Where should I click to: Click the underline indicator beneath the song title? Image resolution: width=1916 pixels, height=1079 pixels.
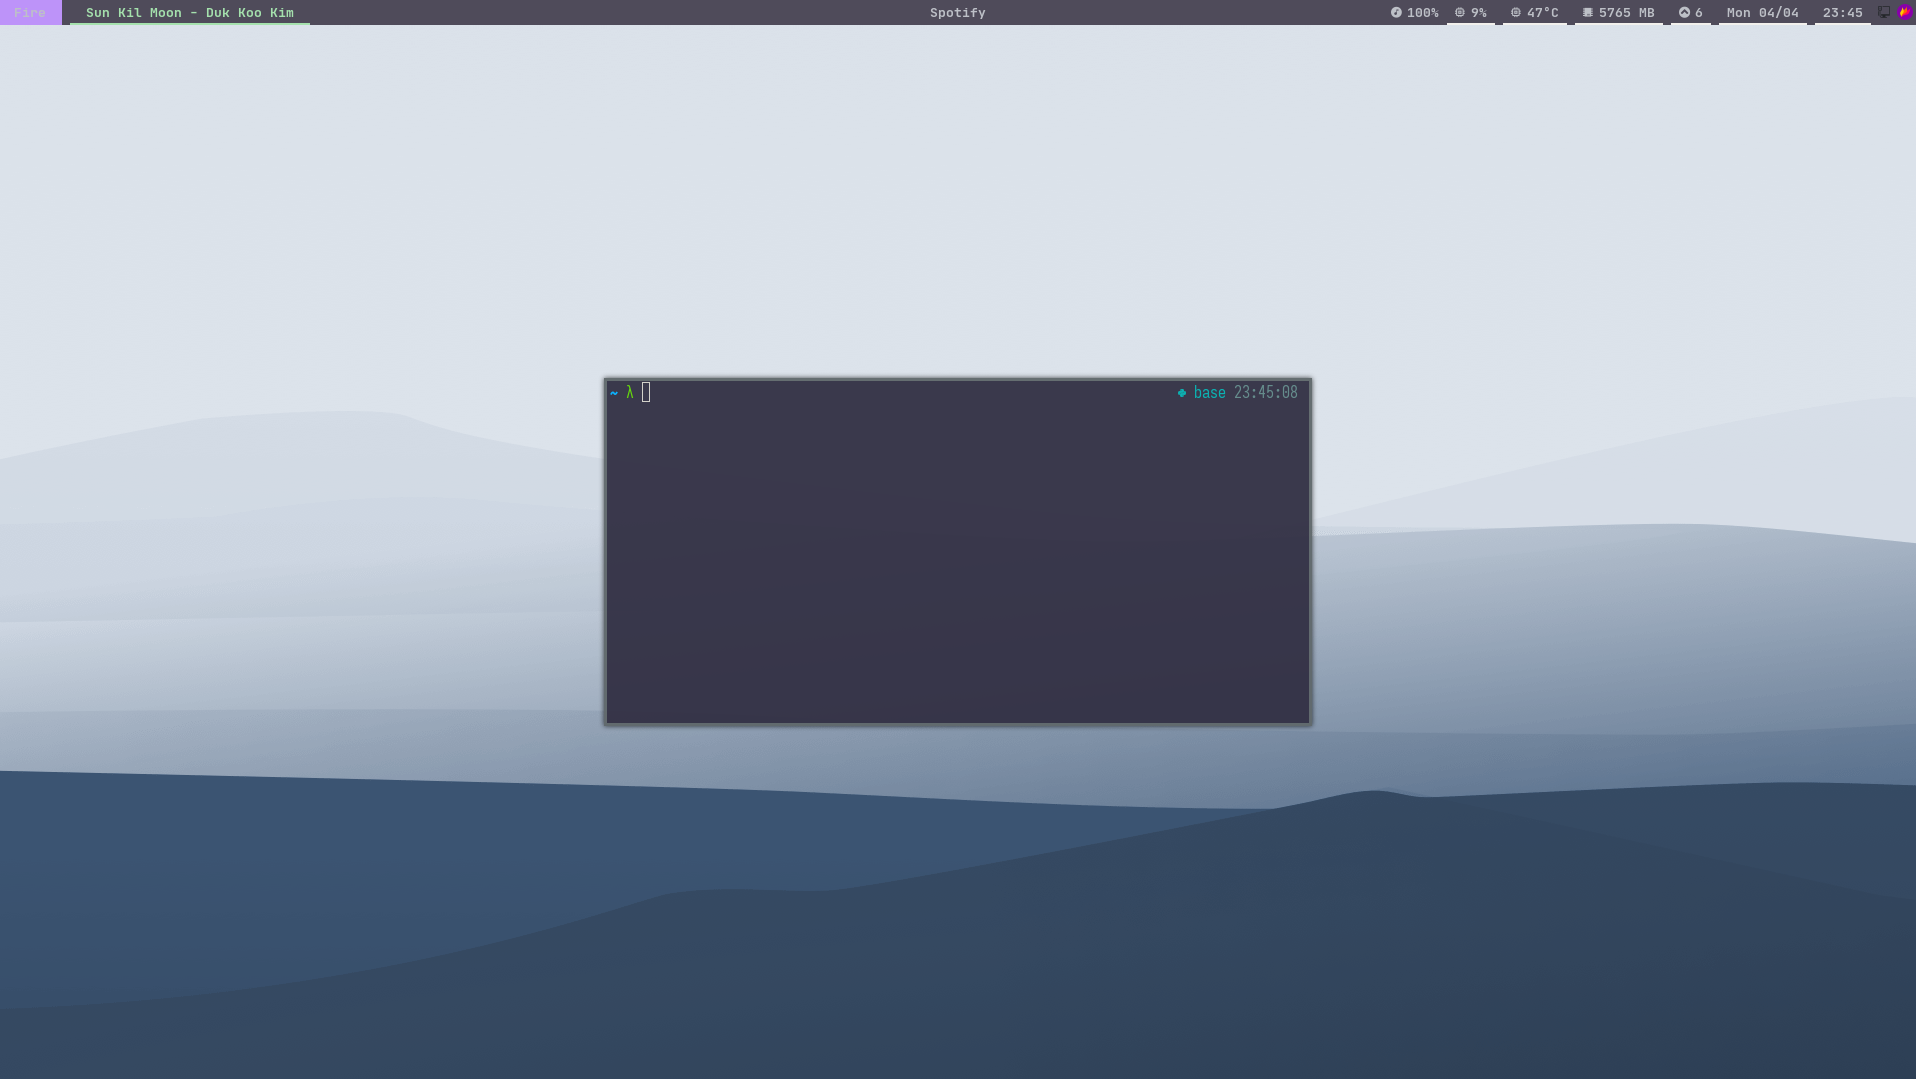[189, 23]
